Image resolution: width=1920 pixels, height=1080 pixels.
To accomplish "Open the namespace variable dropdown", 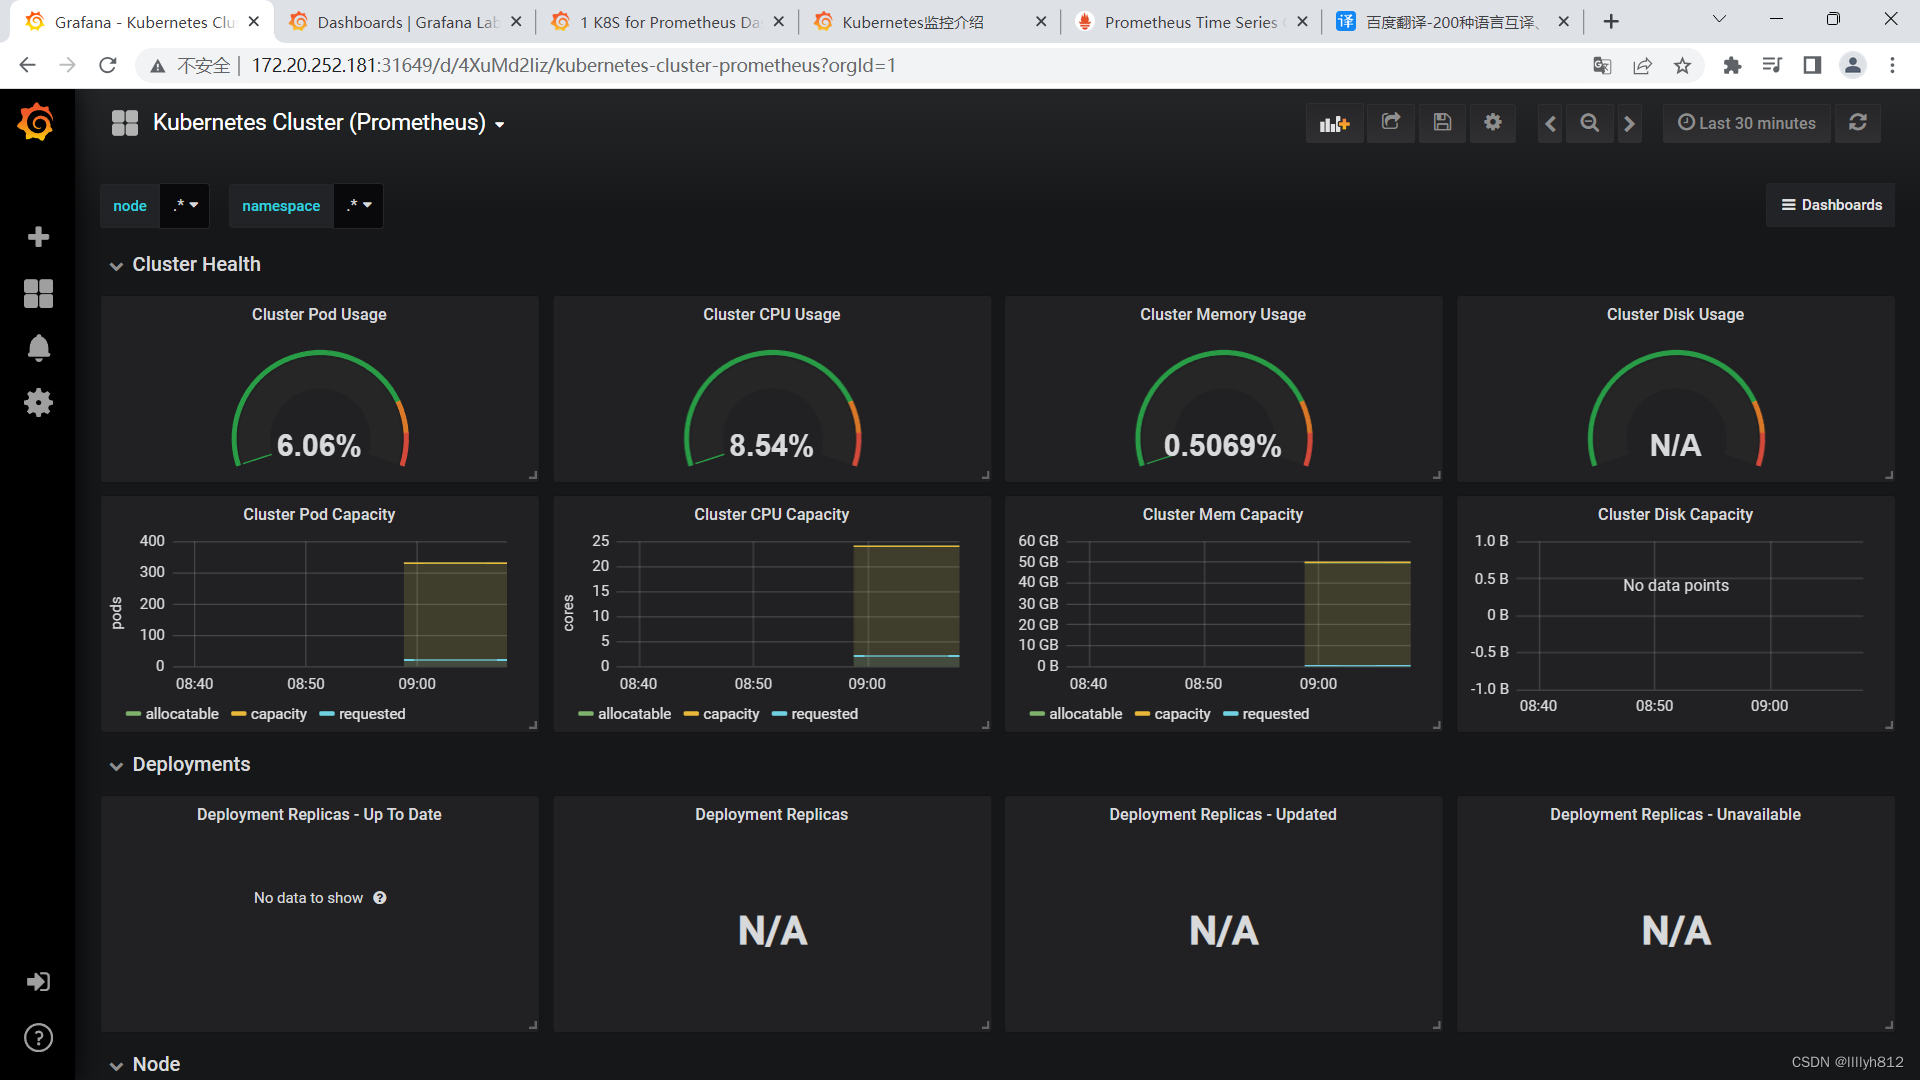I will pos(359,206).
